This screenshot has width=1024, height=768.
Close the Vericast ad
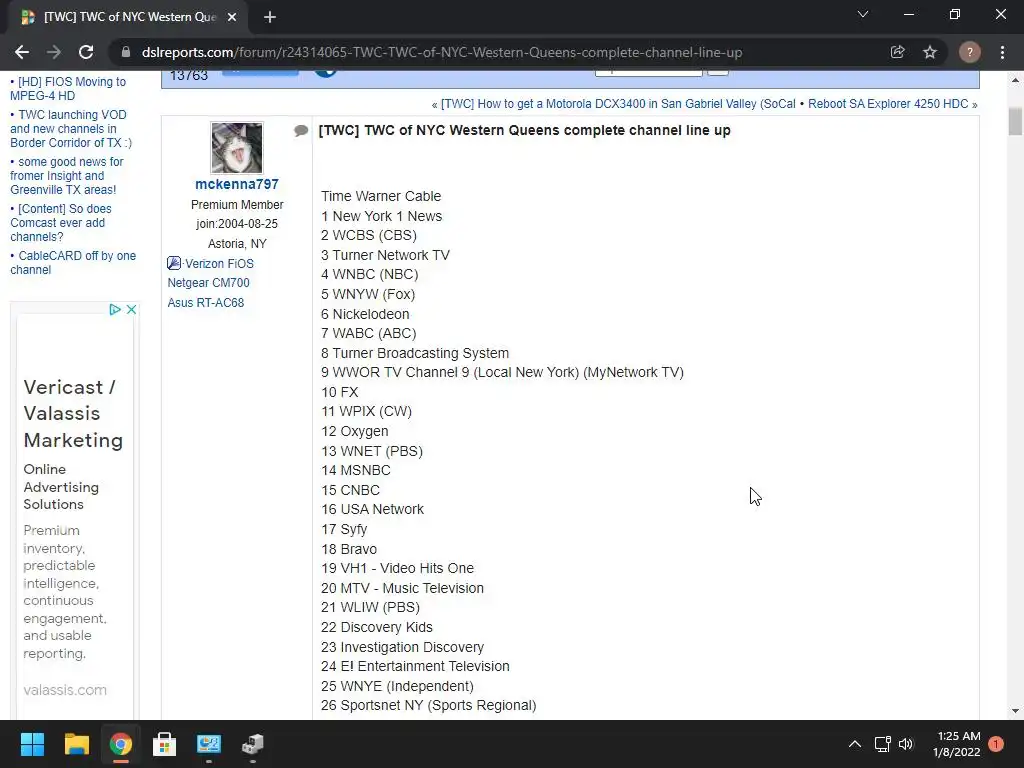(x=131, y=310)
